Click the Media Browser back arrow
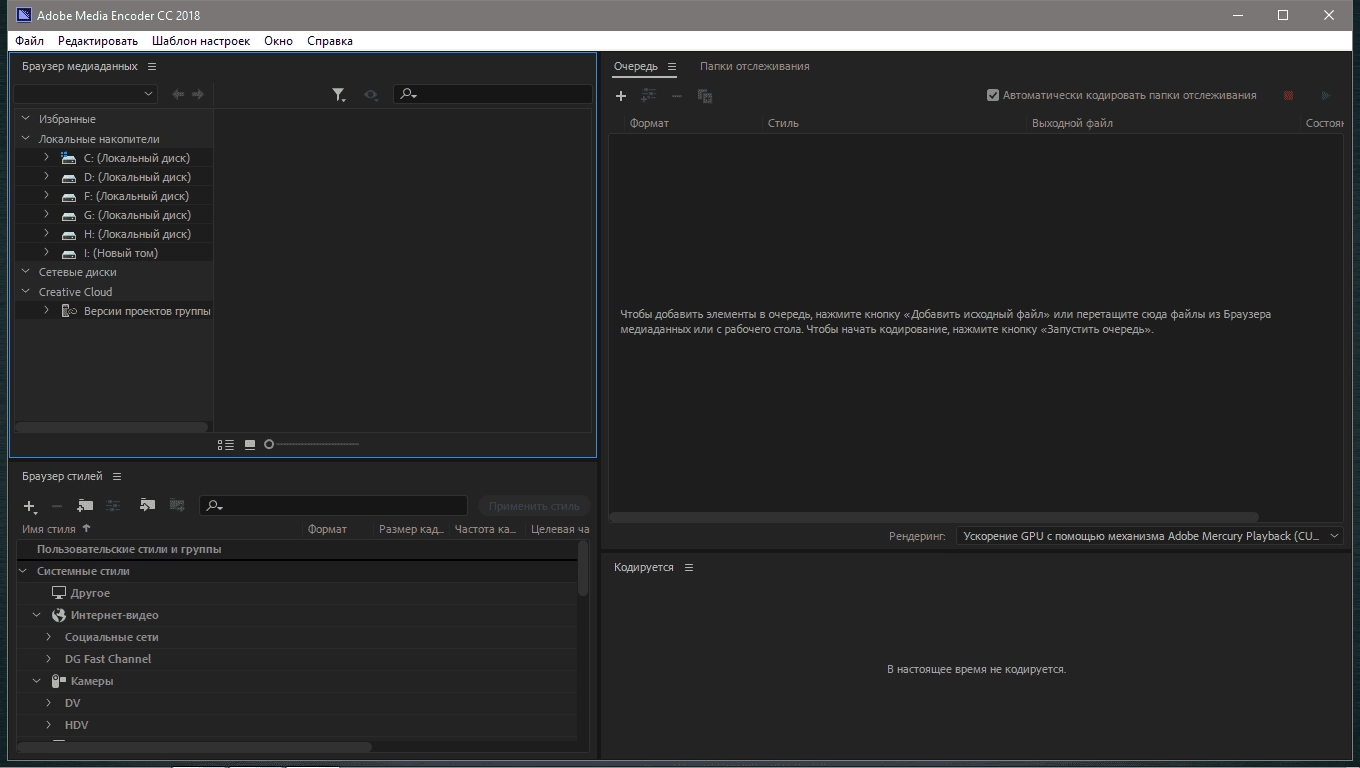 178,94
